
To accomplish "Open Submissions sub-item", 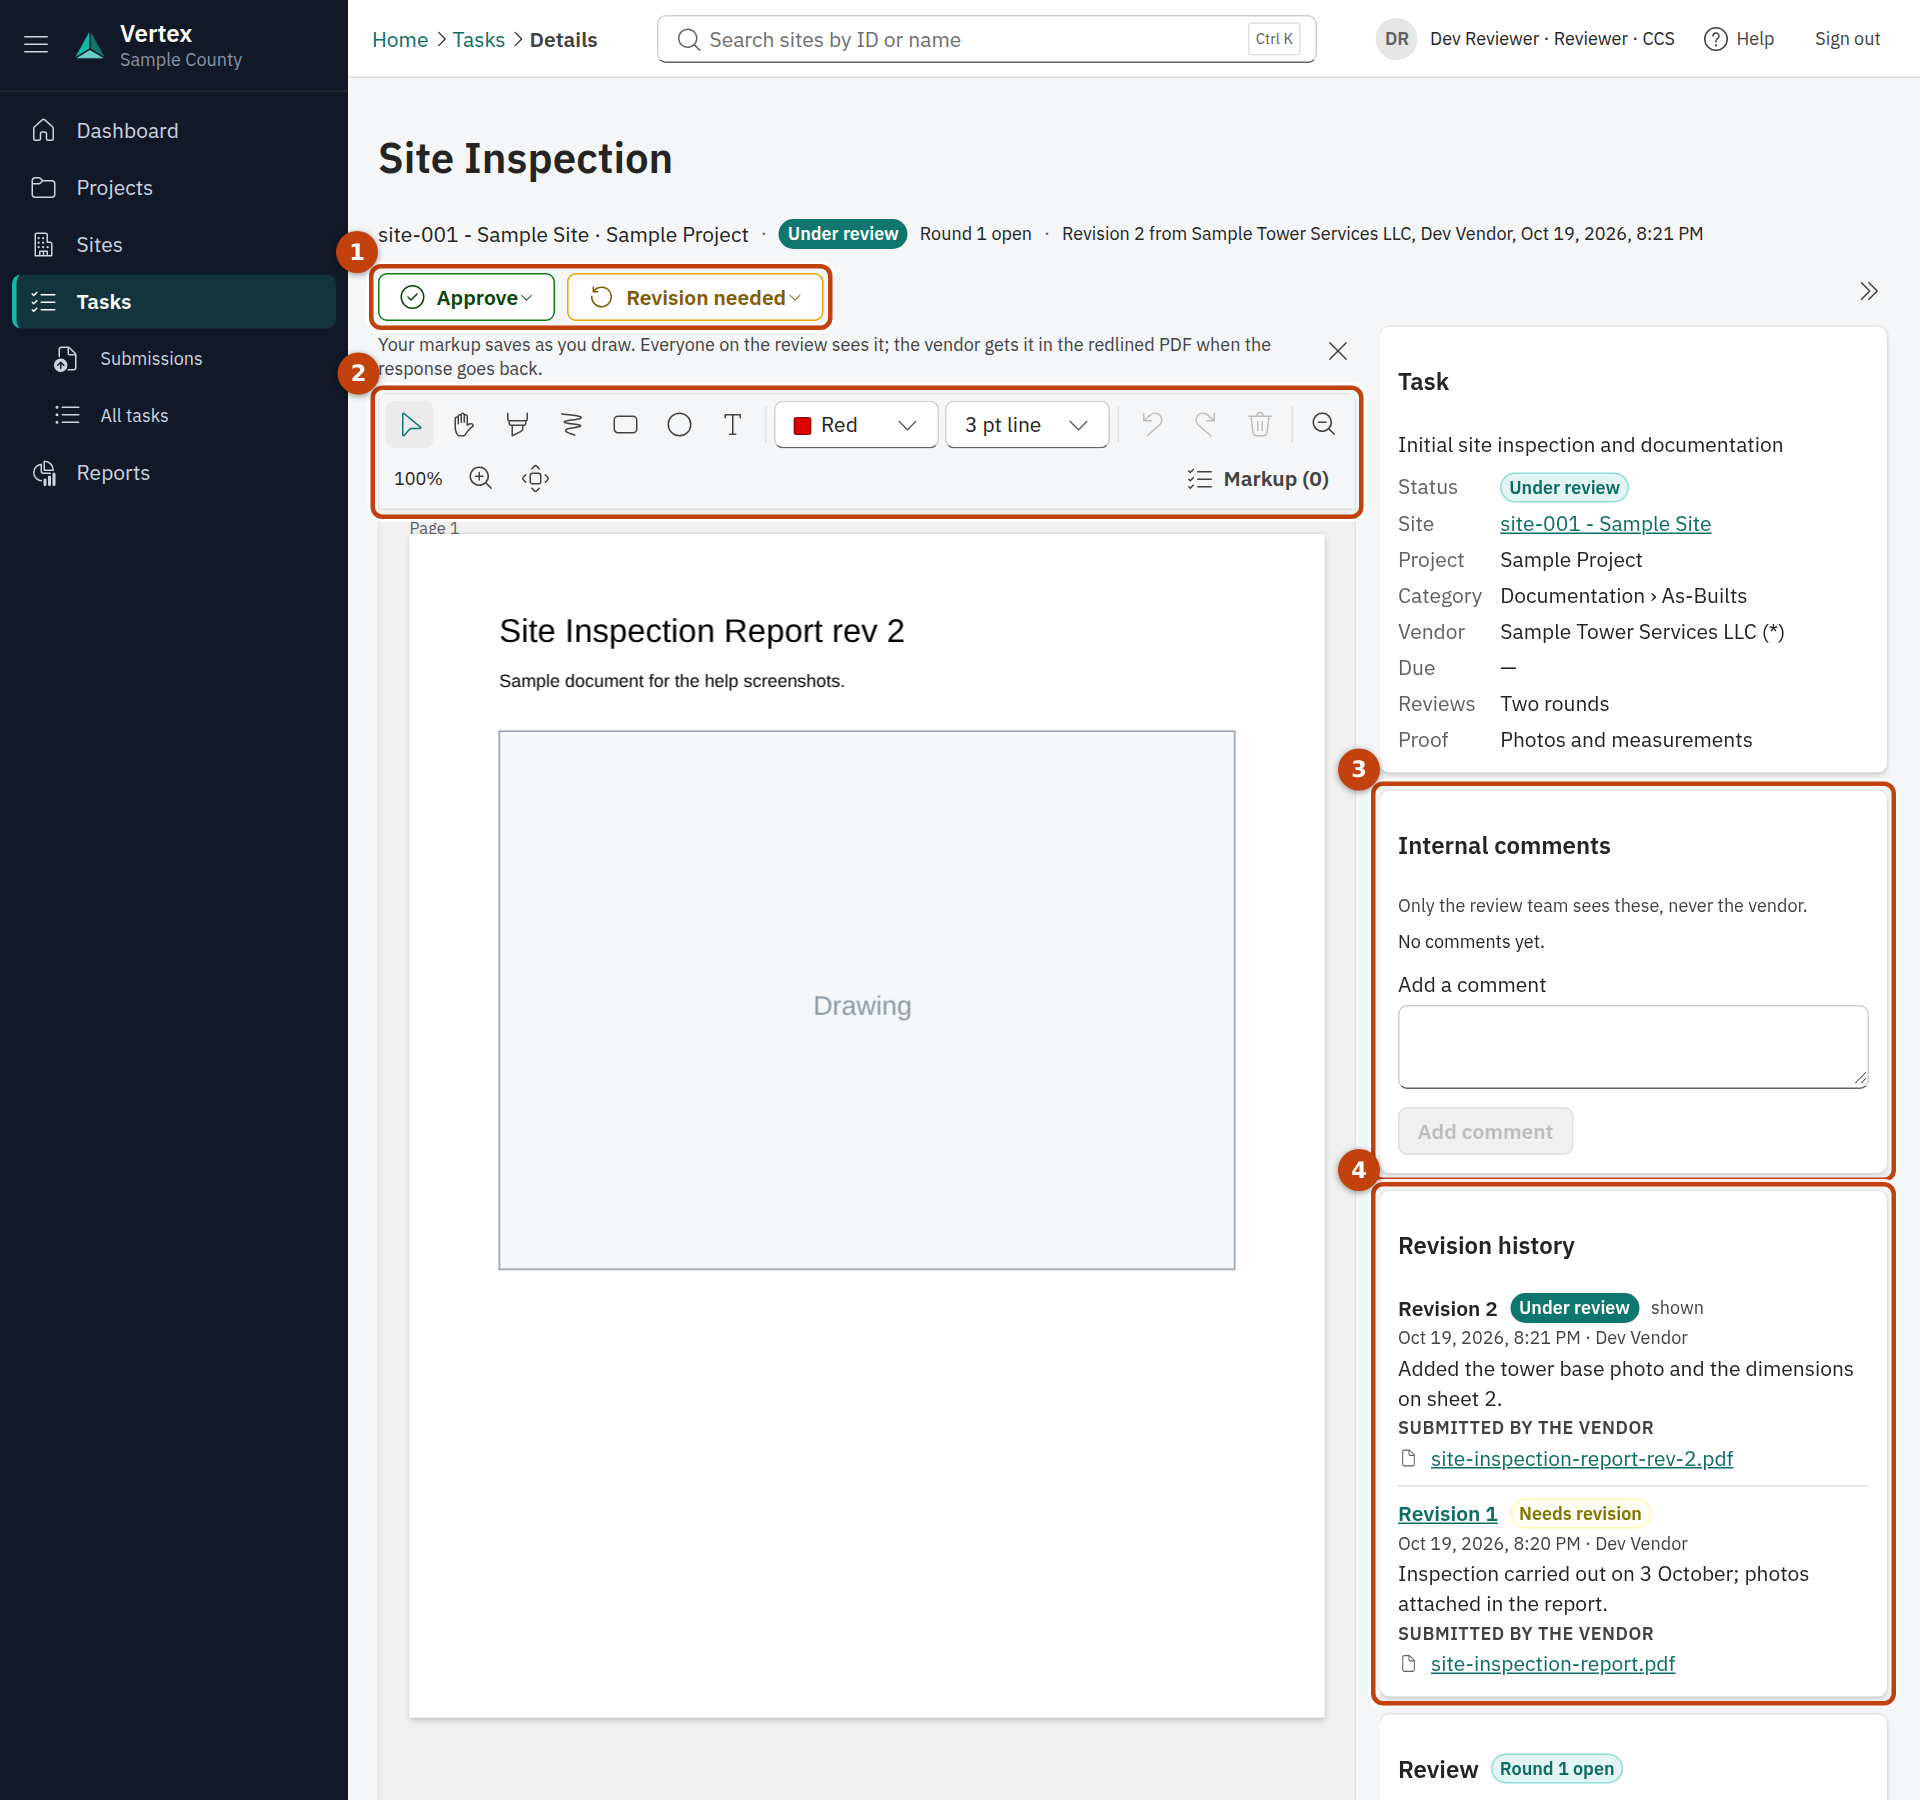I will click(174, 359).
